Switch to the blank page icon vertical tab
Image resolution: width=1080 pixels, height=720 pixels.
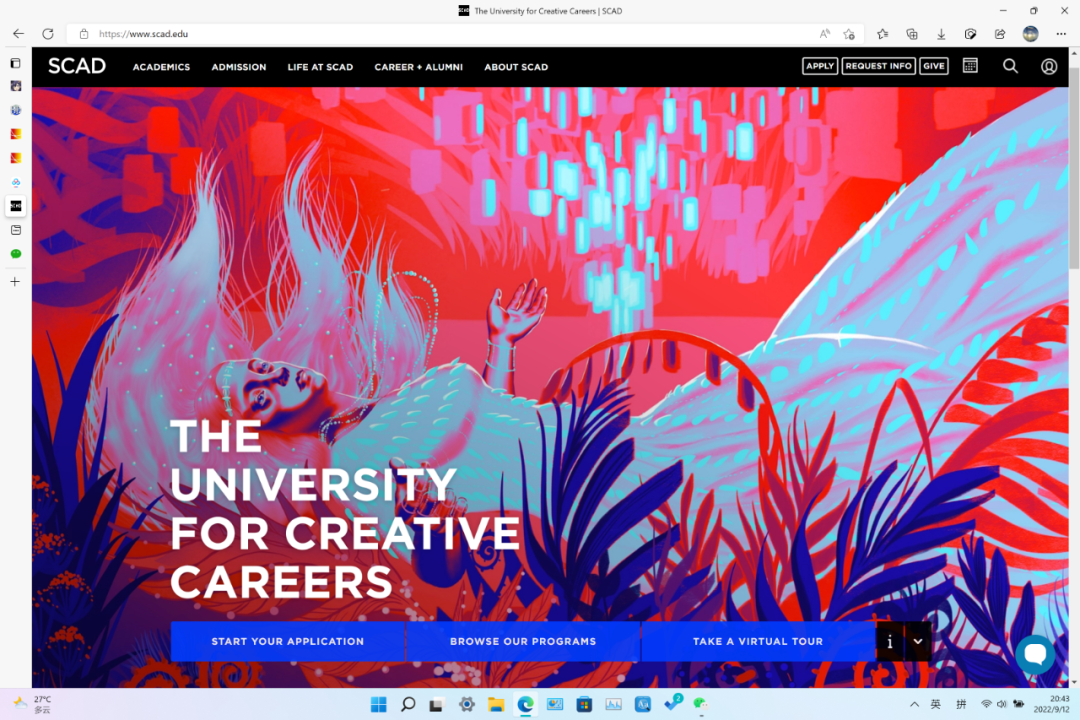pos(15,230)
